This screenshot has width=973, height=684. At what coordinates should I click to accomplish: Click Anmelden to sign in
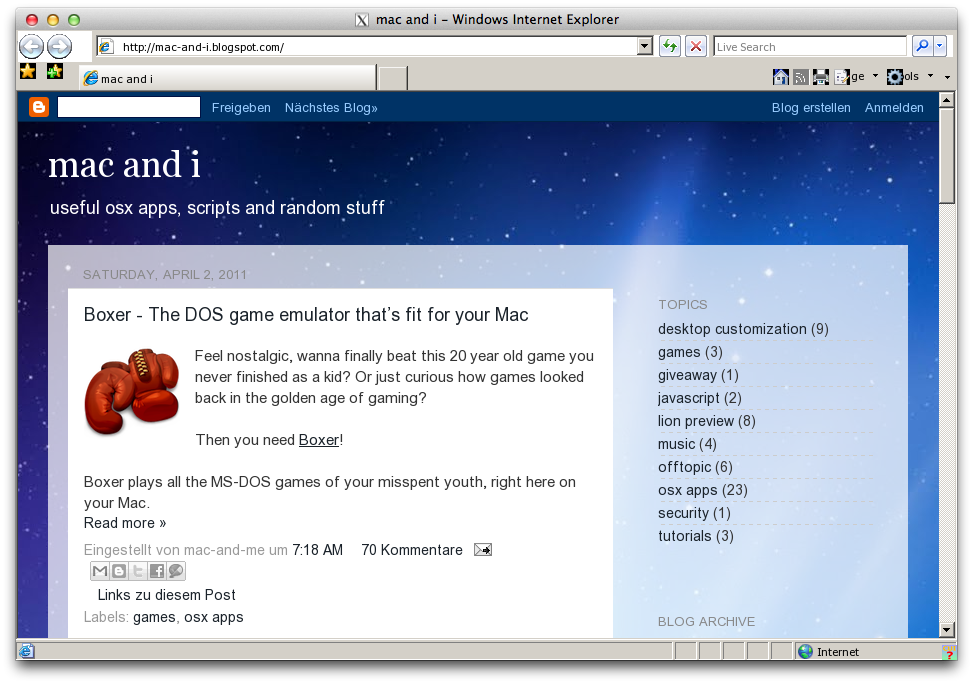pos(894,107)
